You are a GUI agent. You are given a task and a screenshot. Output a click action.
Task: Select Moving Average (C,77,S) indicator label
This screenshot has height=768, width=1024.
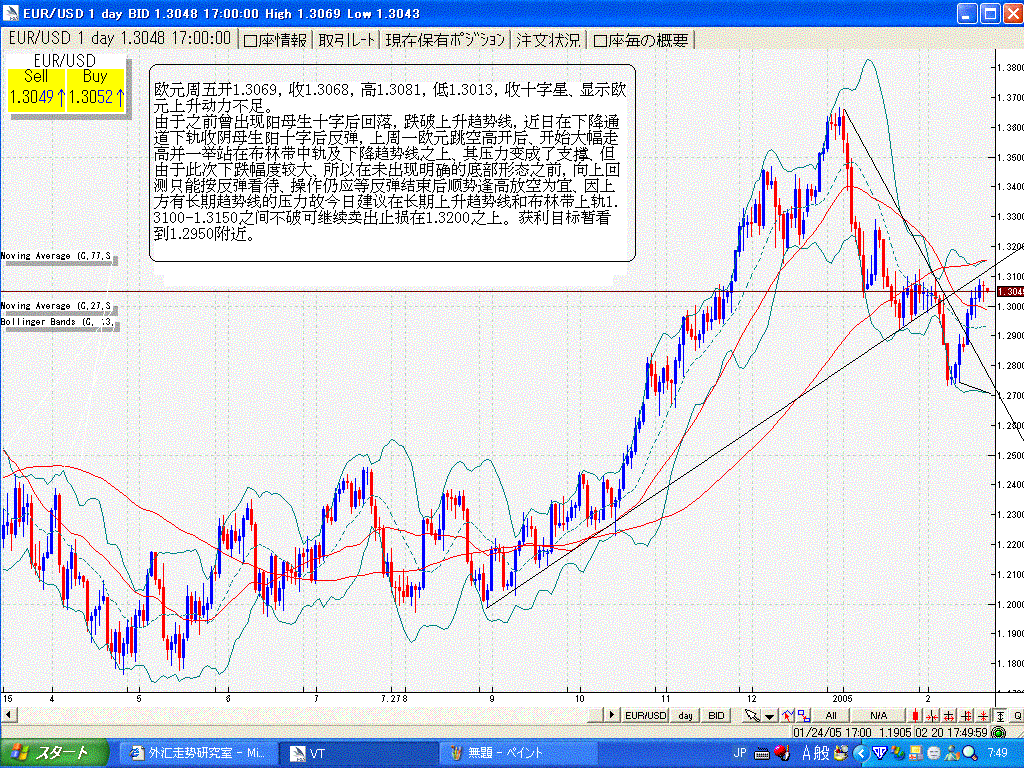coord(58,256)
